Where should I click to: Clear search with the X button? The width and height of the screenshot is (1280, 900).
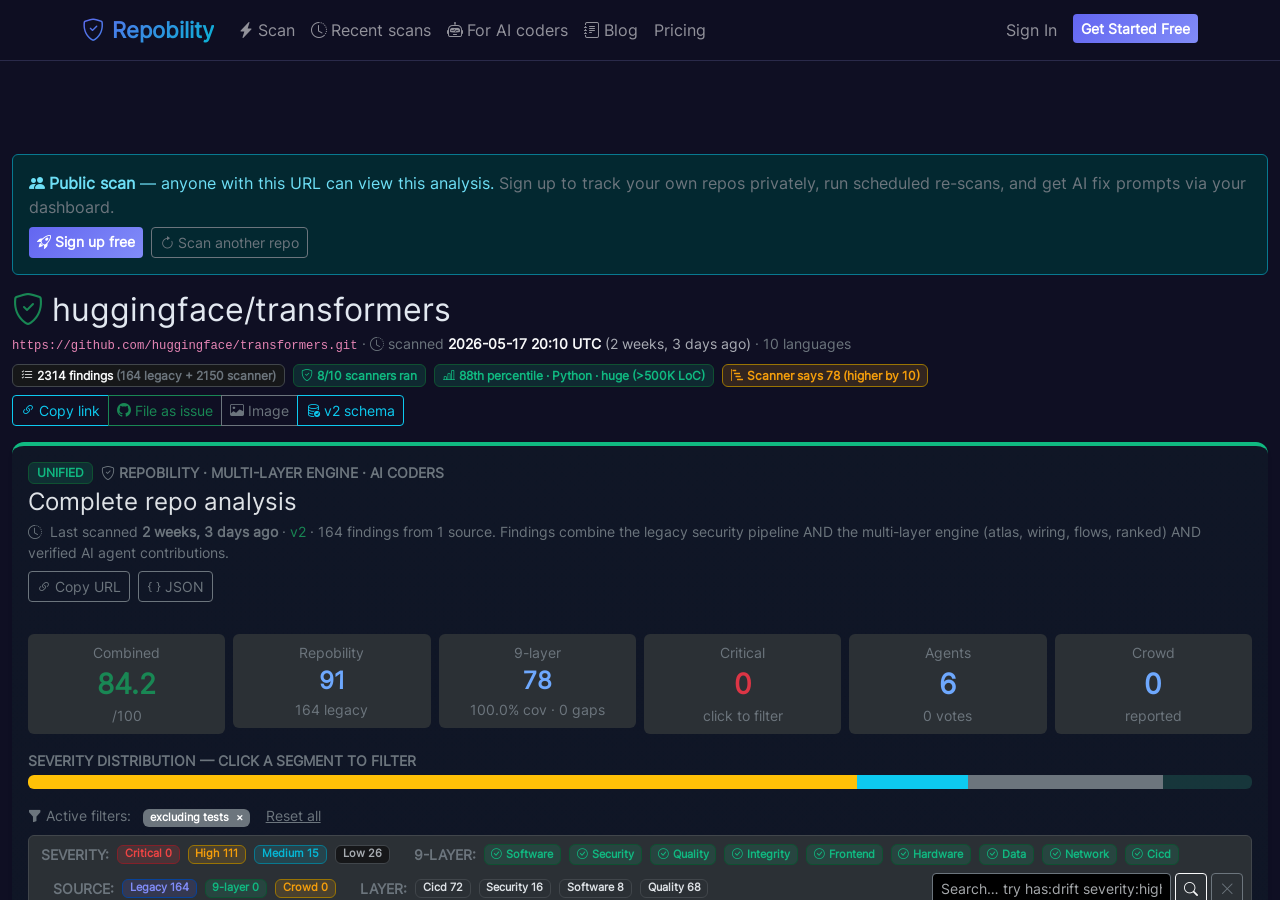click(x=1227, y=888)
